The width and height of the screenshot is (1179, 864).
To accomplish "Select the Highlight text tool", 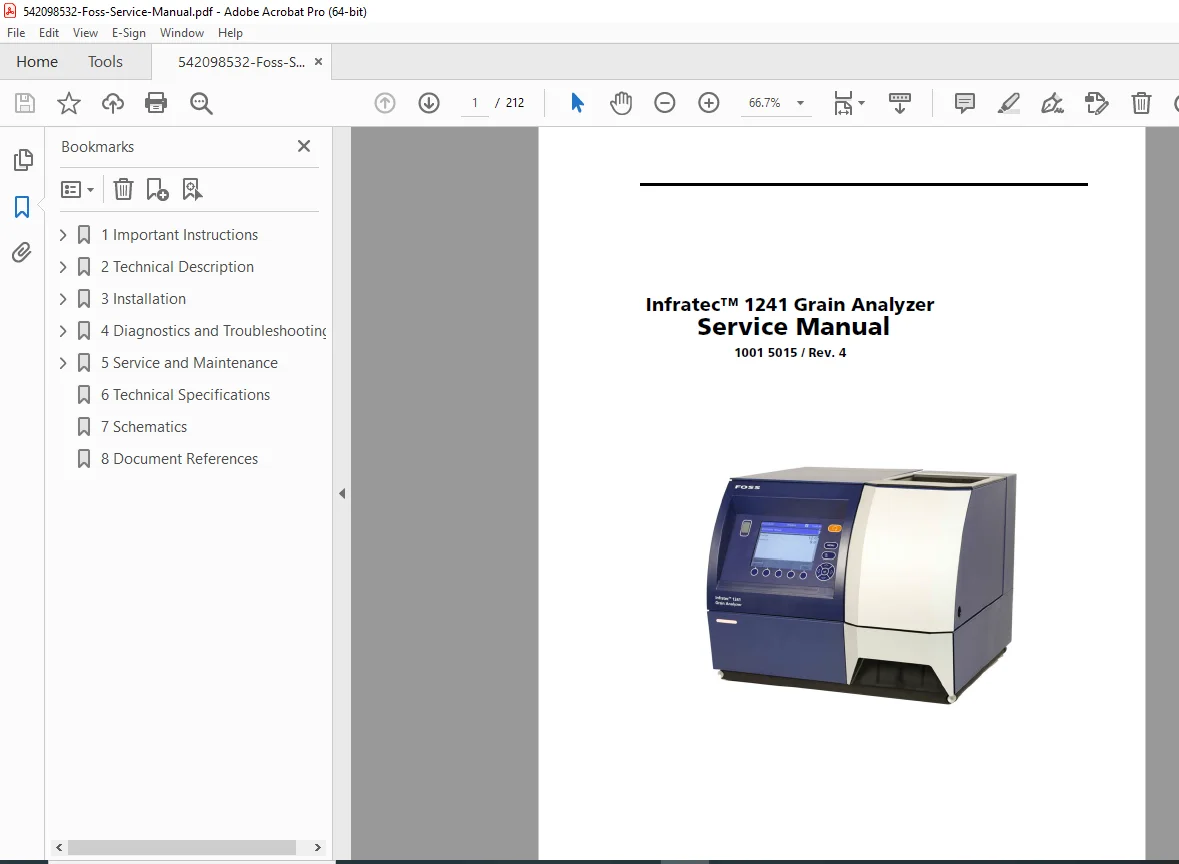I will [x=1008, y=103].
